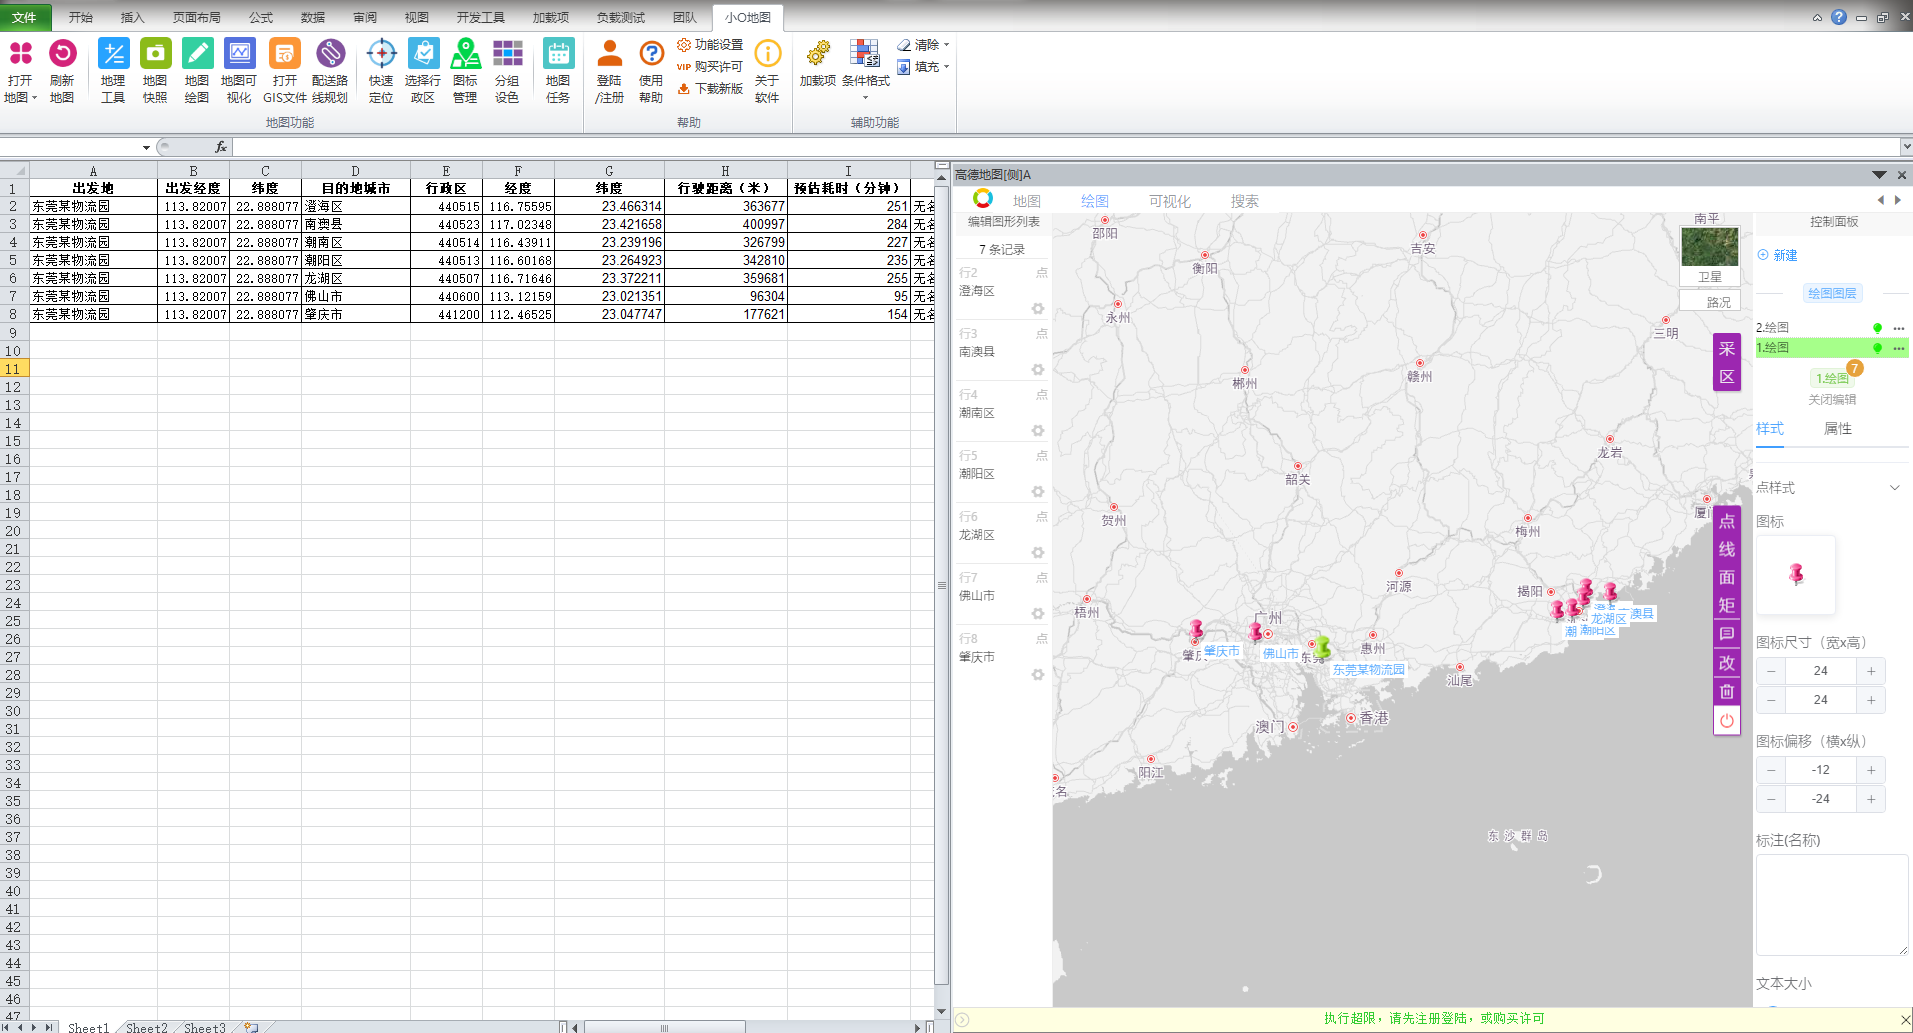Screen dimensions: 1913x1033
Task: Click the 地图快照 snapshot icon
Action: point(155,71)
